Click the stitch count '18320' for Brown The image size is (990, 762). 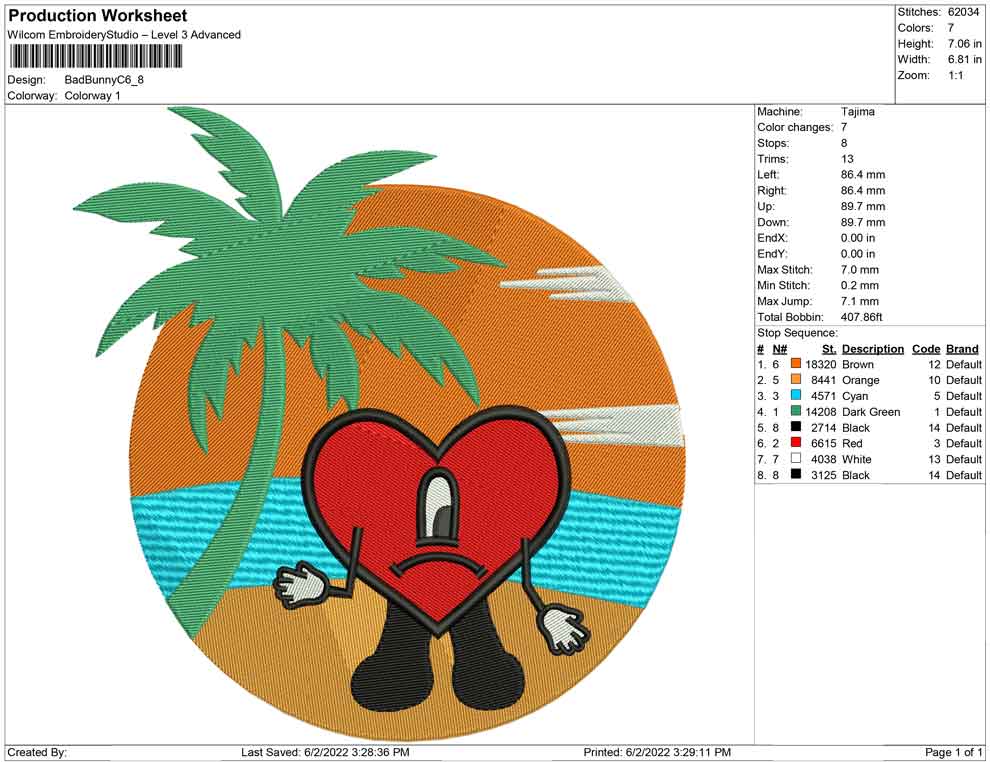(x=821, y=364)
